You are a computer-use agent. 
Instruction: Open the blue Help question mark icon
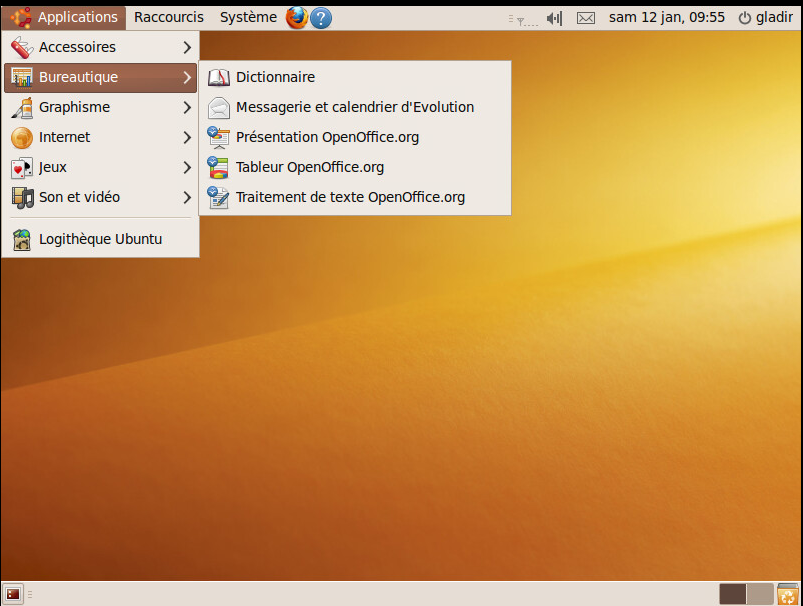click(x=321, y=17)
